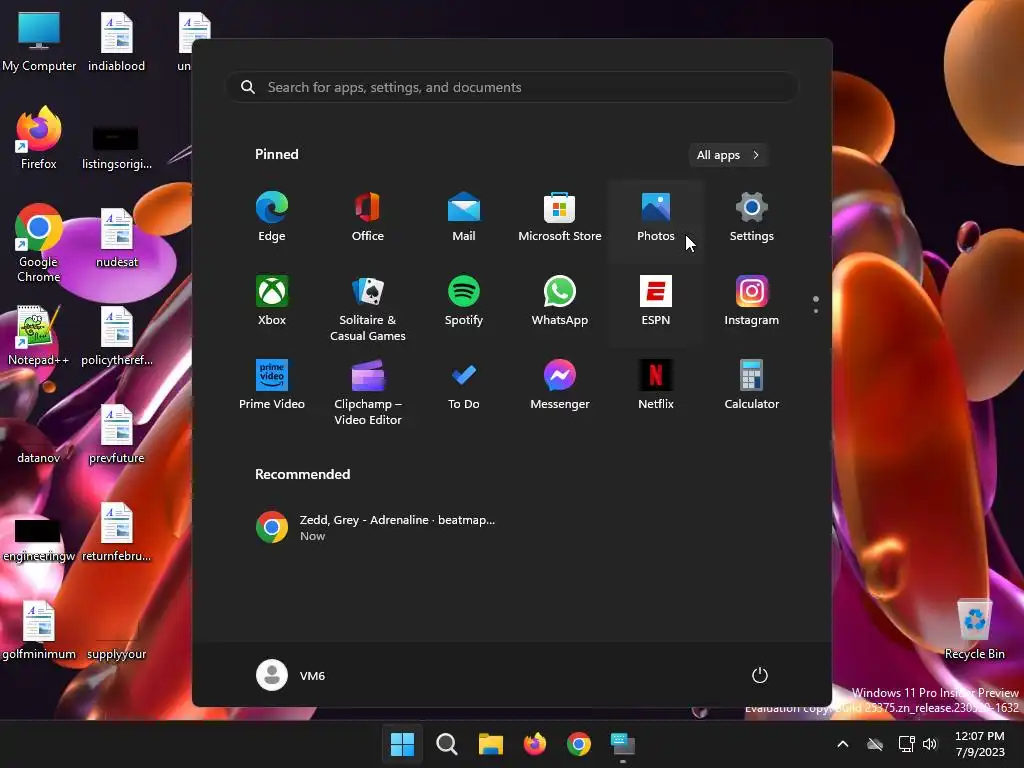Click the Start menu search box

click(512, 87)
